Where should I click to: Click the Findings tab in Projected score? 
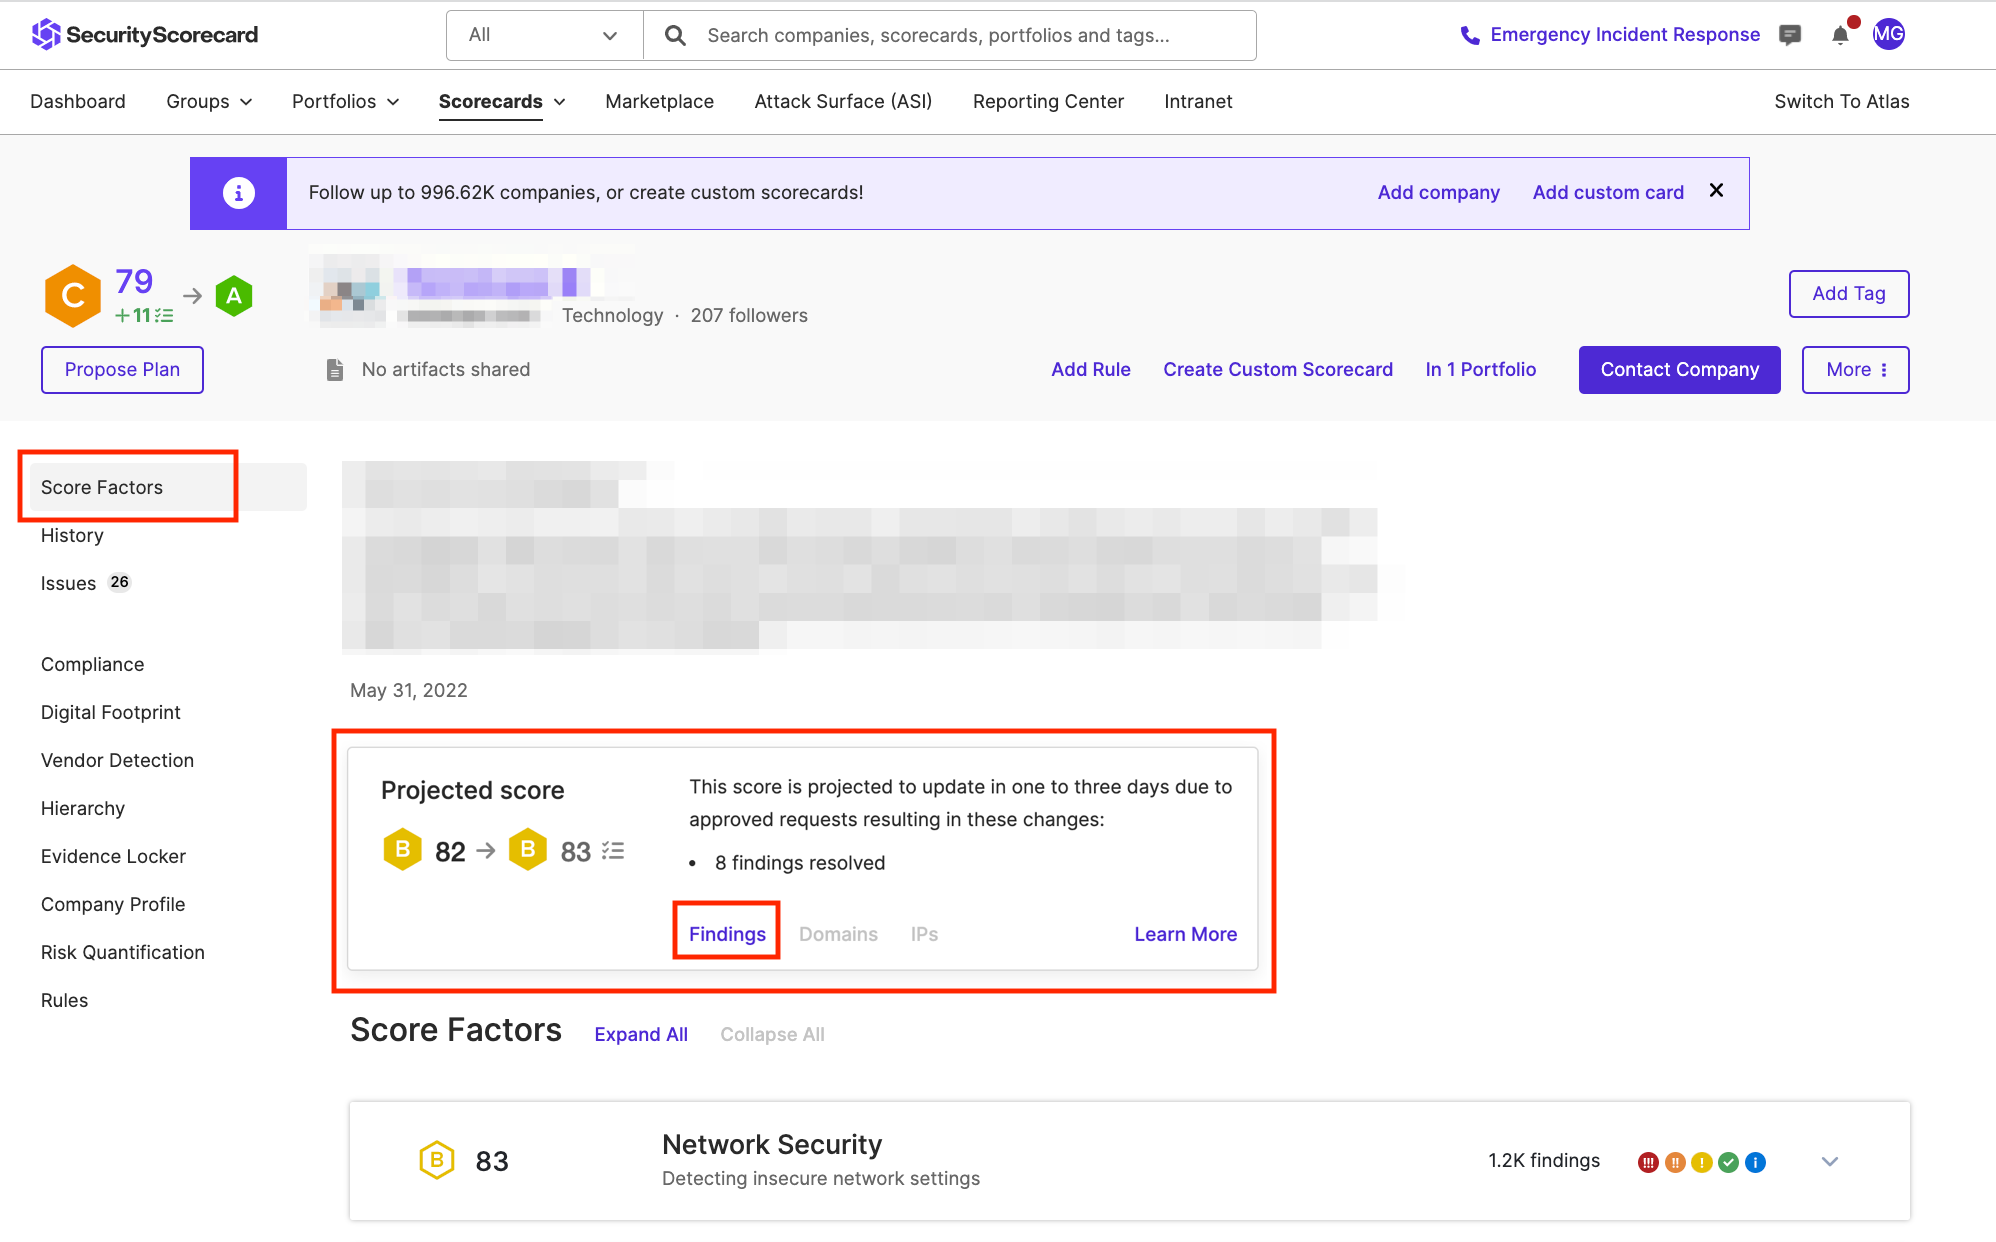(x=727, y=934)
